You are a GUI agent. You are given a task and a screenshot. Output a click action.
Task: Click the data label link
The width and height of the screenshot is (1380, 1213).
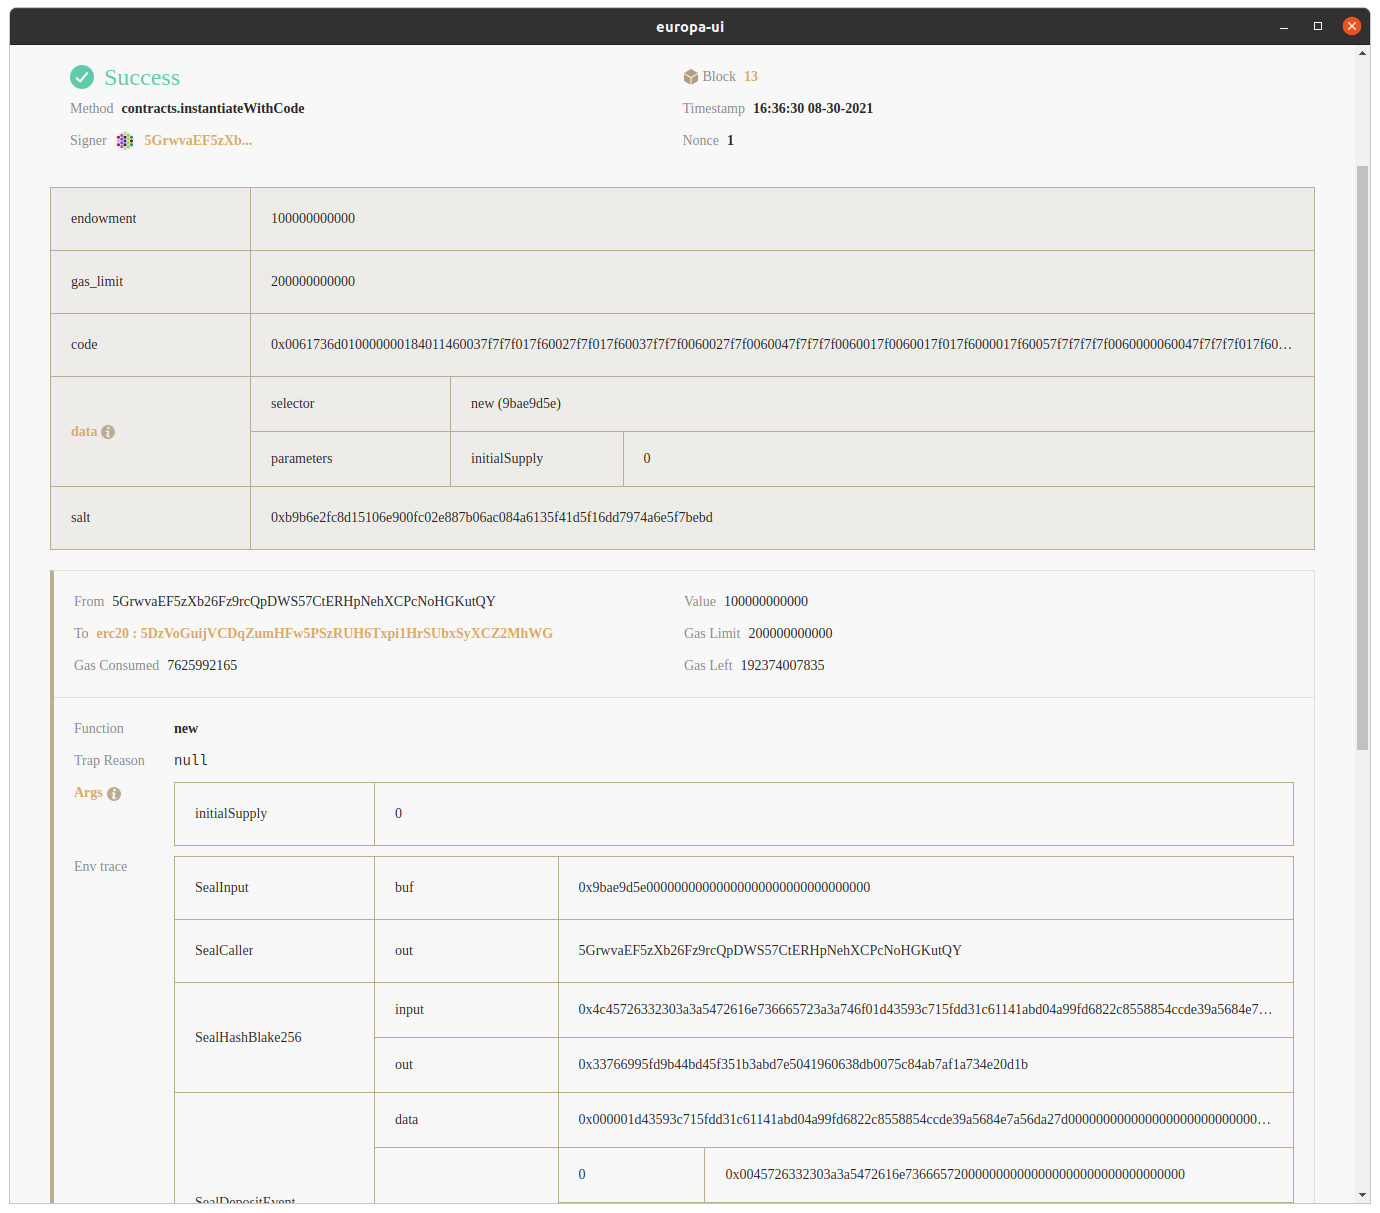pos(84,432)
